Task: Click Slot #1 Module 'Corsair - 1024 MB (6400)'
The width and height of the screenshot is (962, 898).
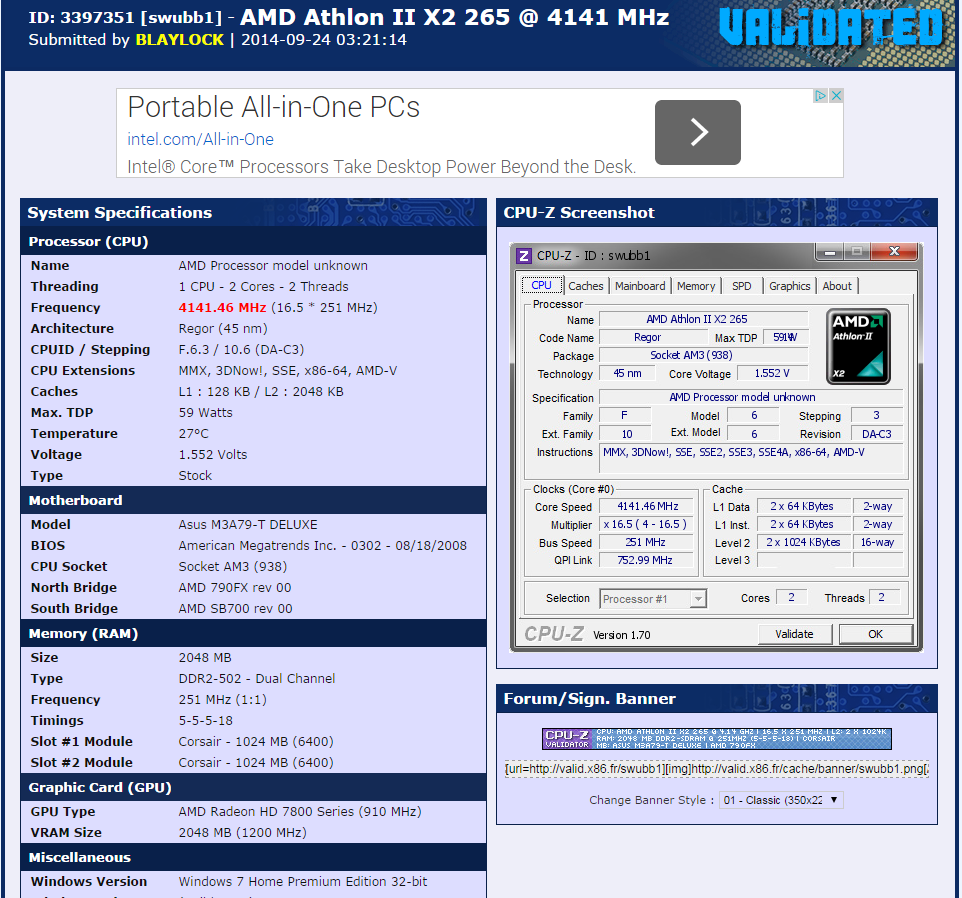Action: pos(256,742)
